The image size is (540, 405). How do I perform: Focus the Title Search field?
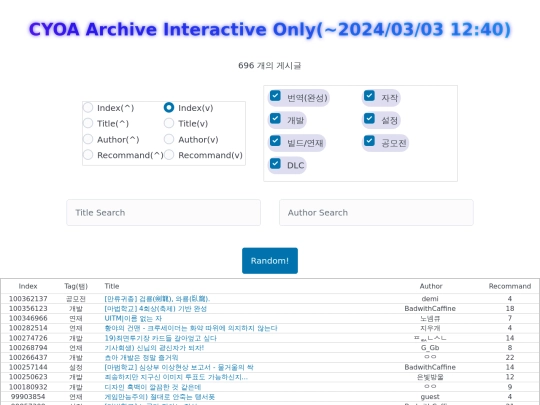tap(163, 212)
